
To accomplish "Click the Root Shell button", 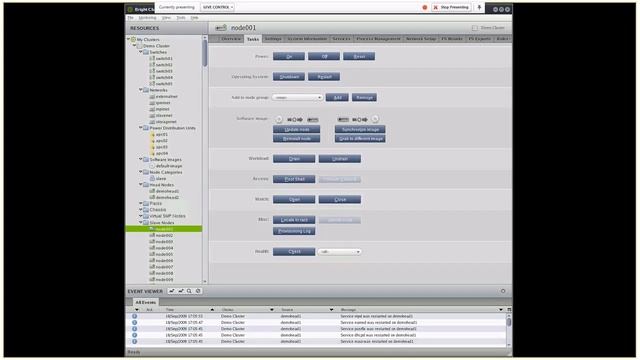I will 294,179.
